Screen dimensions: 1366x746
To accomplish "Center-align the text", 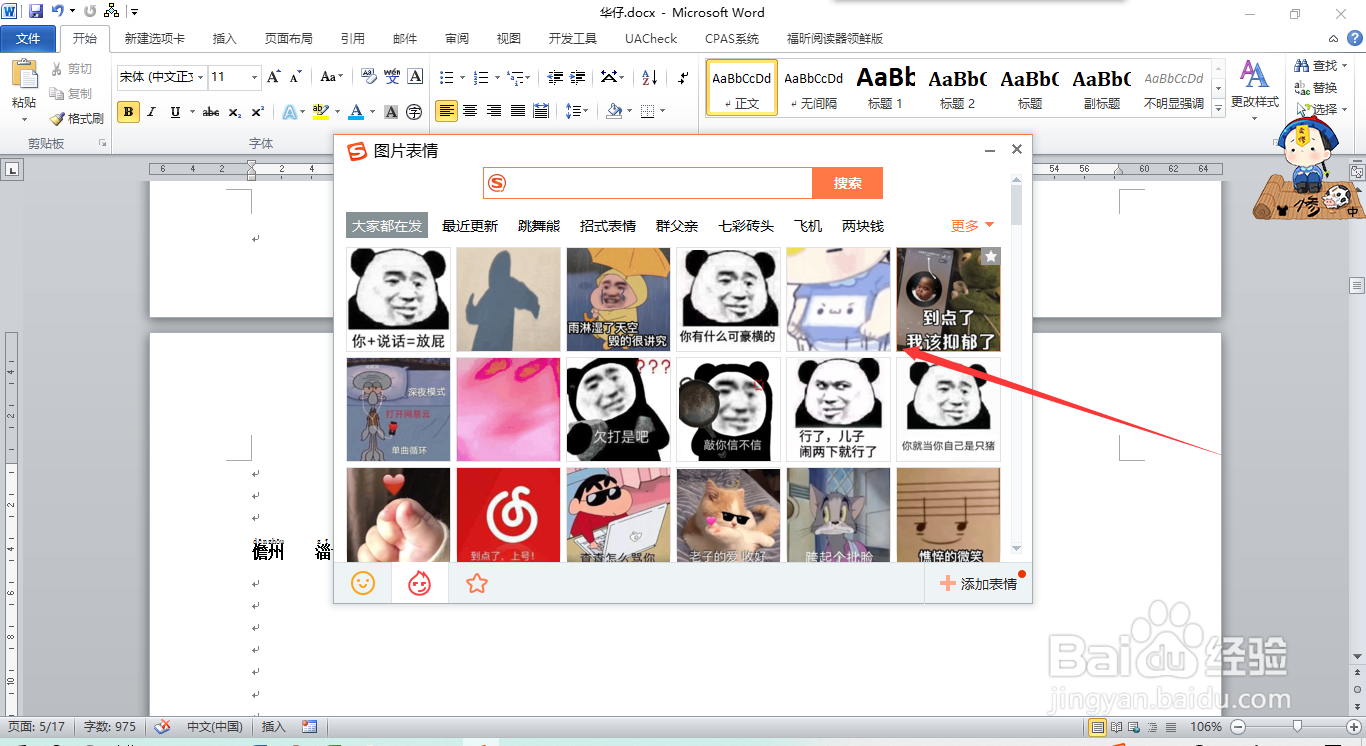I will coord(470,111).
